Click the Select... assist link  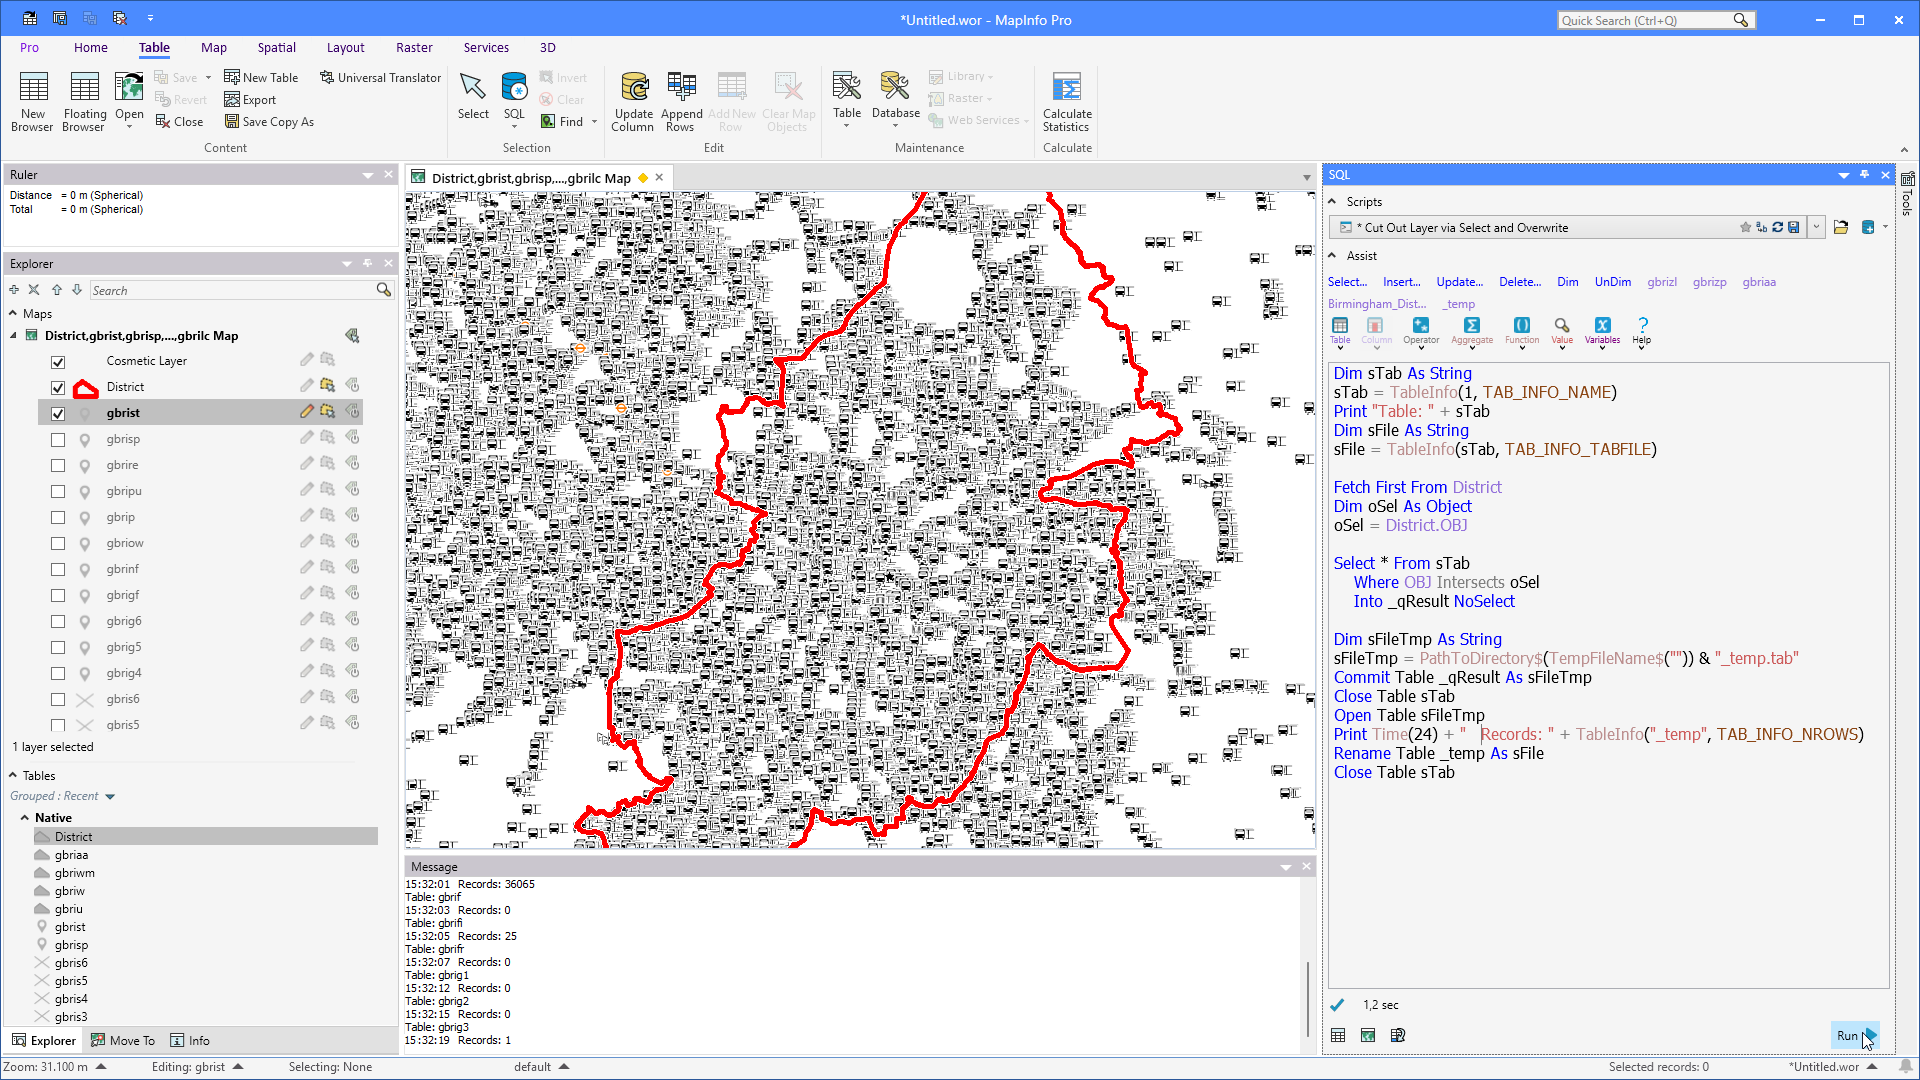(1347, 282)
